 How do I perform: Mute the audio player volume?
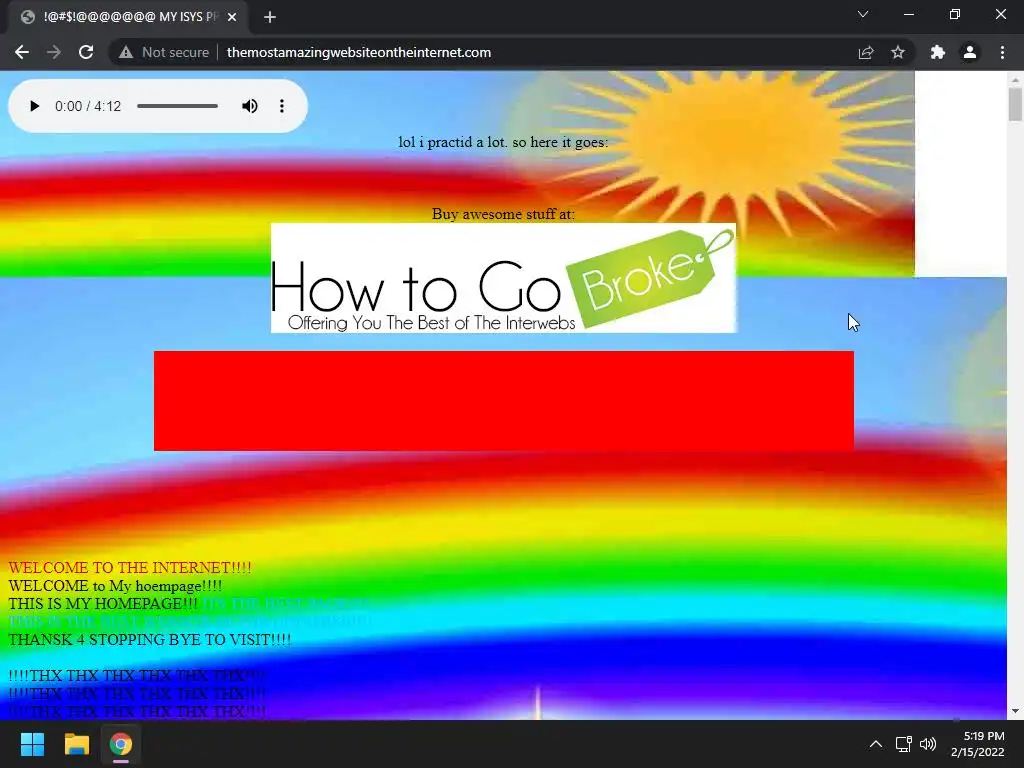tap(249, 106)
